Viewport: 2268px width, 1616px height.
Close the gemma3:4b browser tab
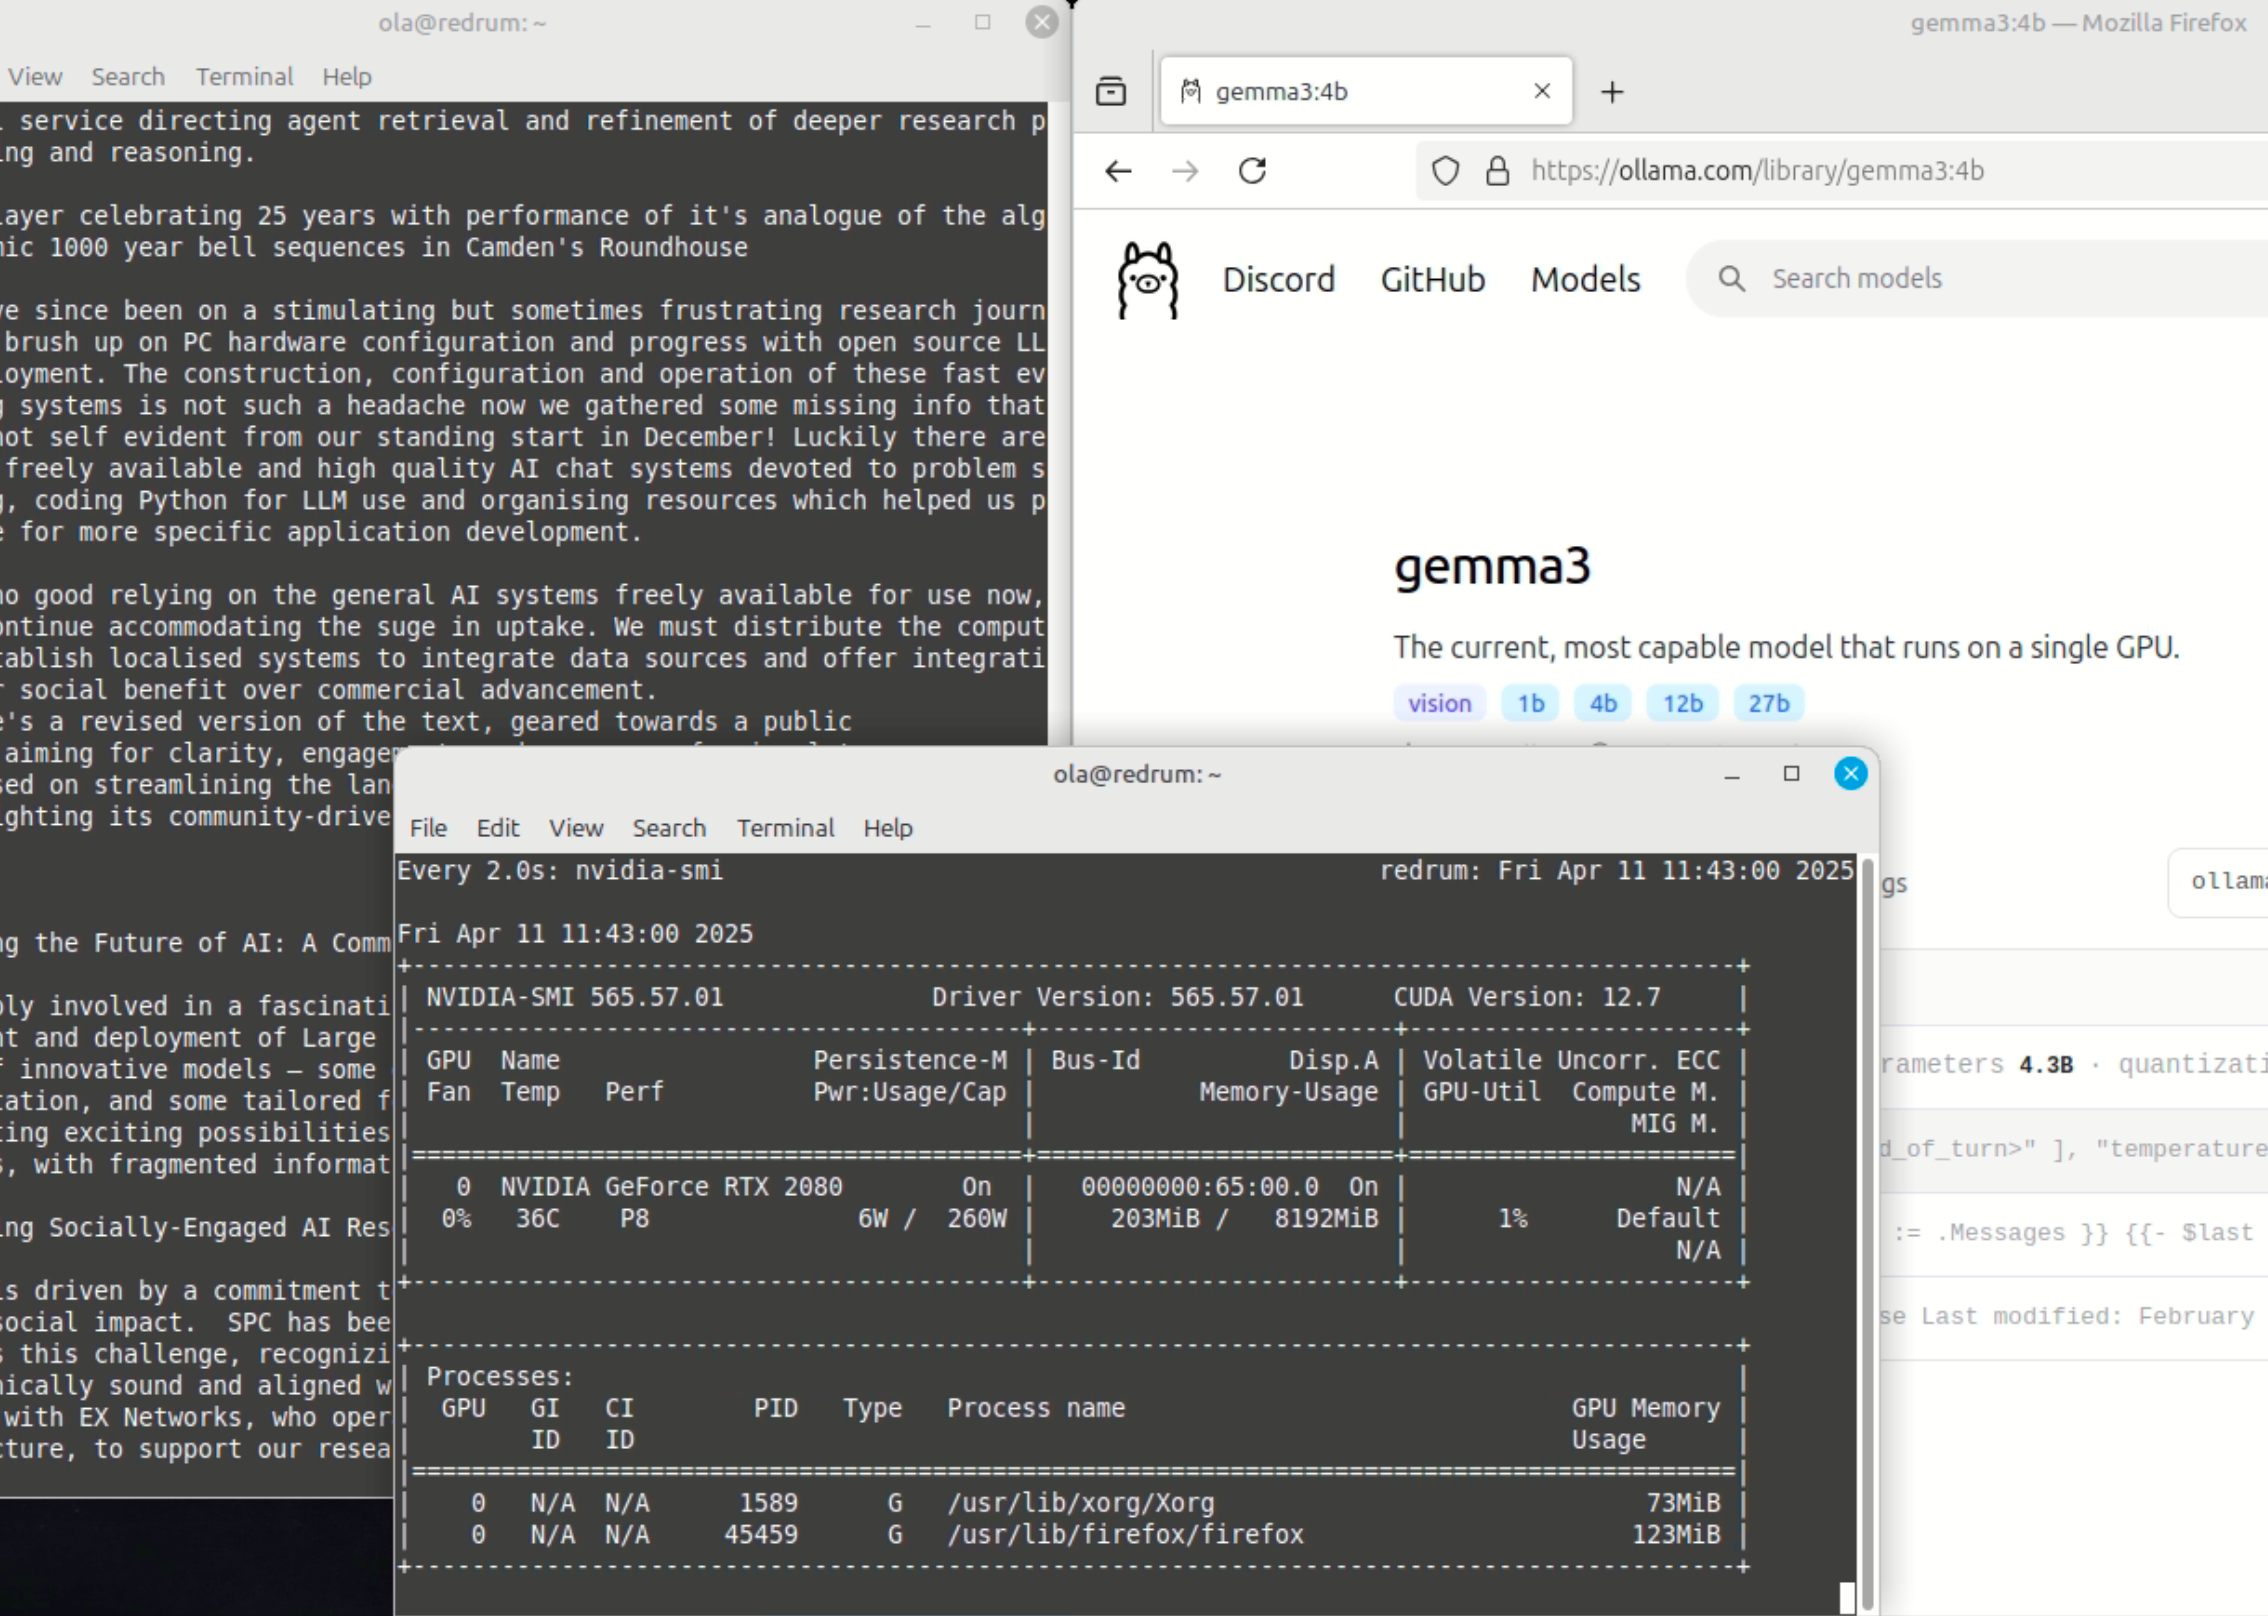click(x=1542, y=91)
